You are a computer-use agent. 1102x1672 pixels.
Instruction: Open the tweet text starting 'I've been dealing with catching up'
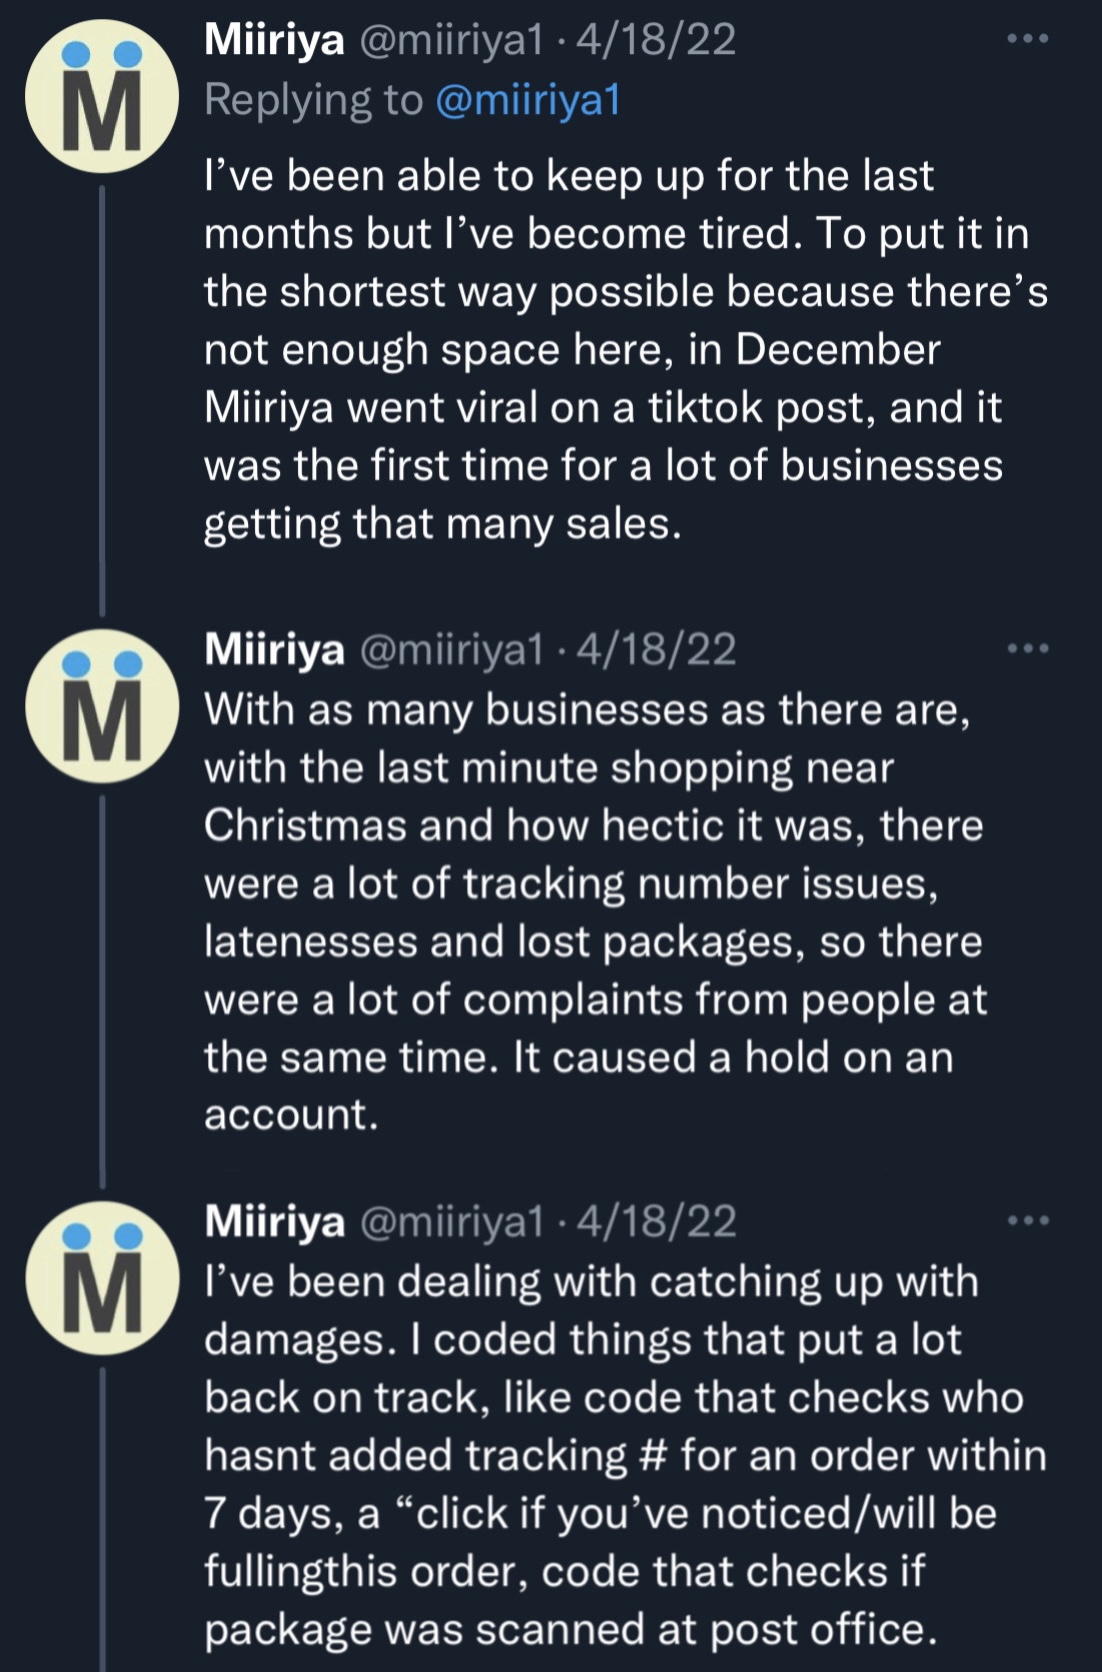(626, 1455)
